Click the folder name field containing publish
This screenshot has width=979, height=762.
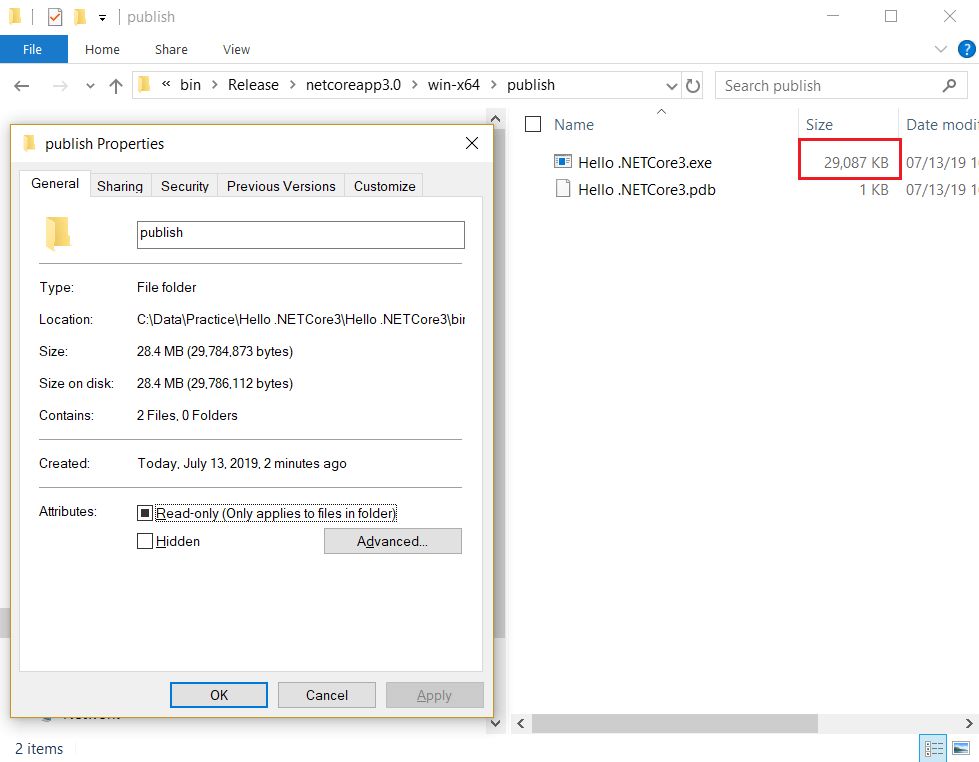pos(300,234)
